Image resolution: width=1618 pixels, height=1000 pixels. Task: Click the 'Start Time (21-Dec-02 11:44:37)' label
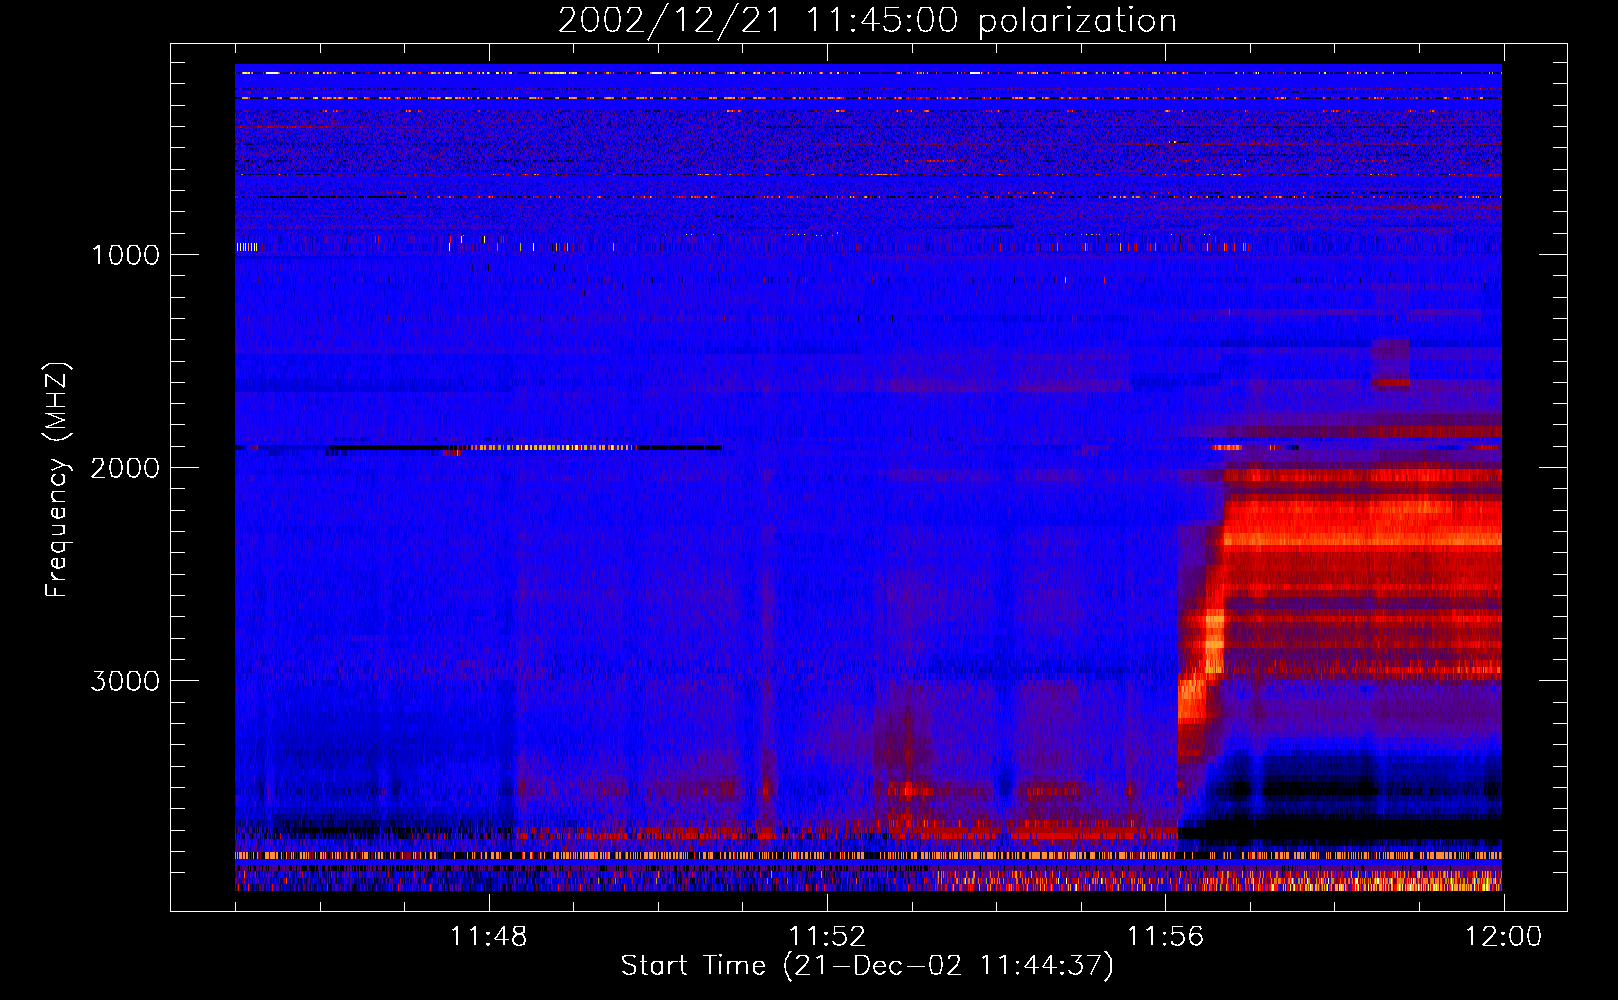pyautogui.click(x=867, y=966)
